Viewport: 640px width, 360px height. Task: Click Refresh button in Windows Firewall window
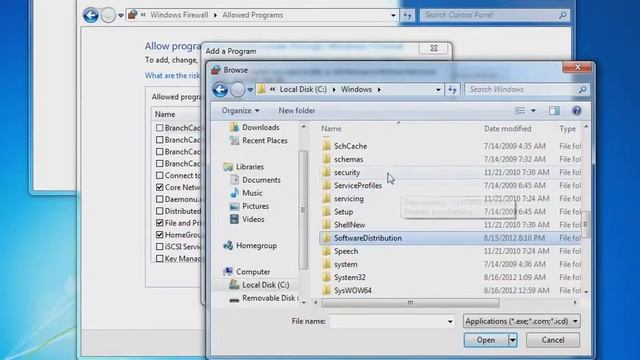pos(407,15)
